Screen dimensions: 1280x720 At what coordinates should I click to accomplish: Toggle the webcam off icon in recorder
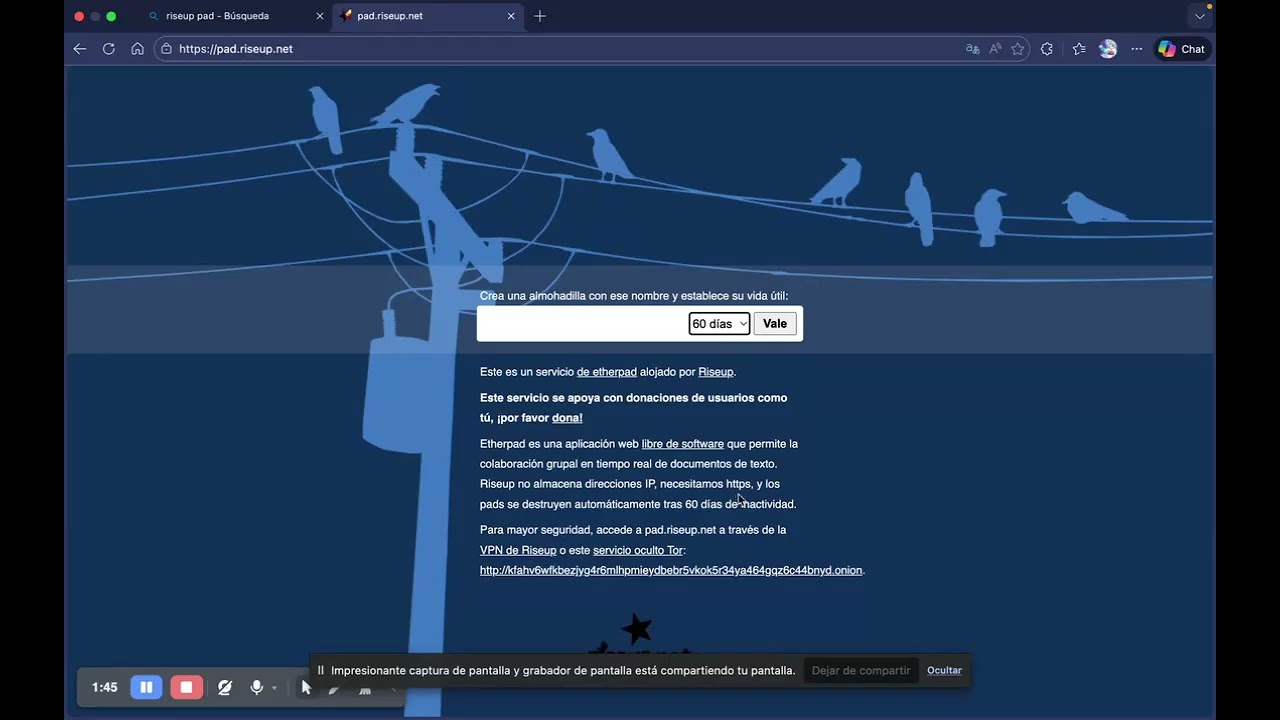[x=225, y=687]
